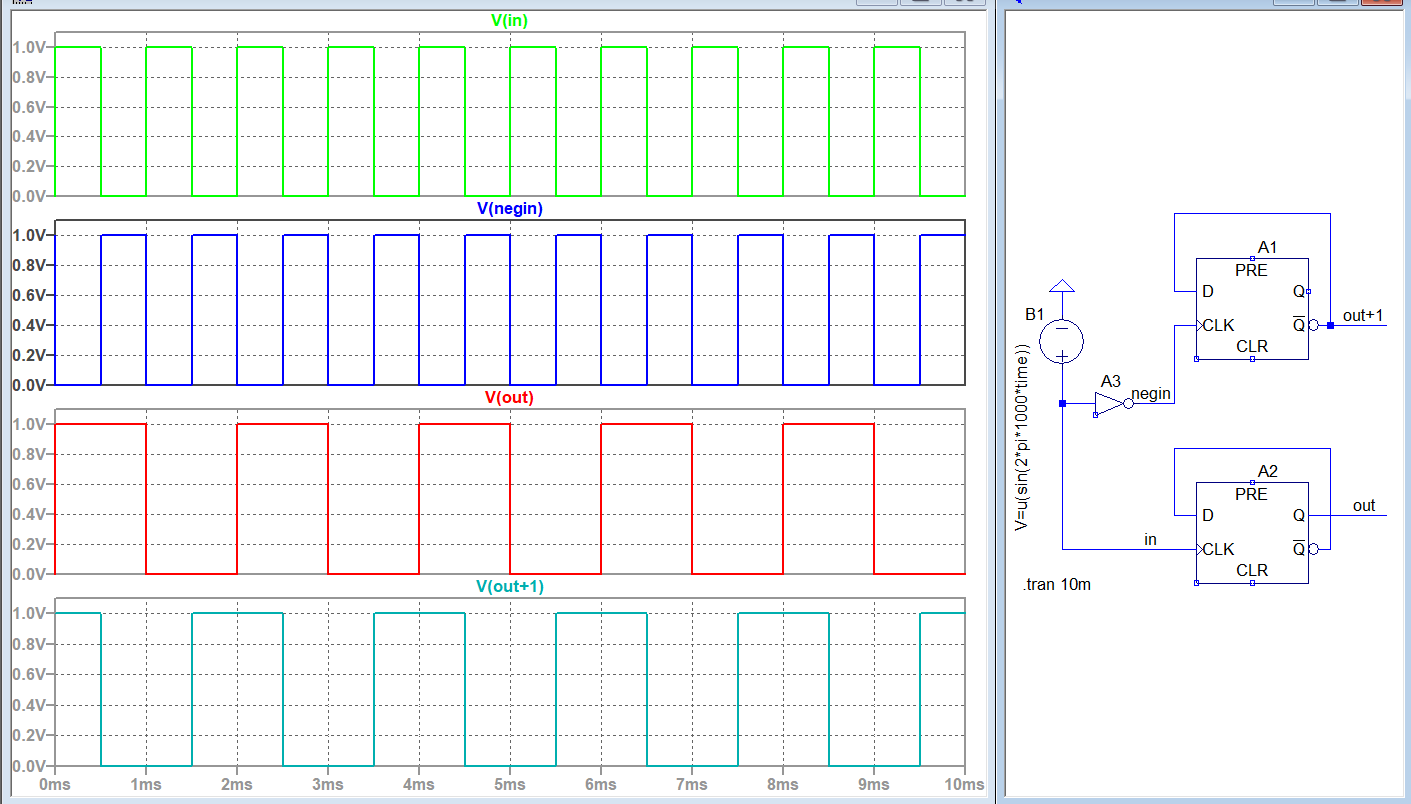Click the inverted Q output bubble on A2

pyautogui.click(x=1314, y=549)
